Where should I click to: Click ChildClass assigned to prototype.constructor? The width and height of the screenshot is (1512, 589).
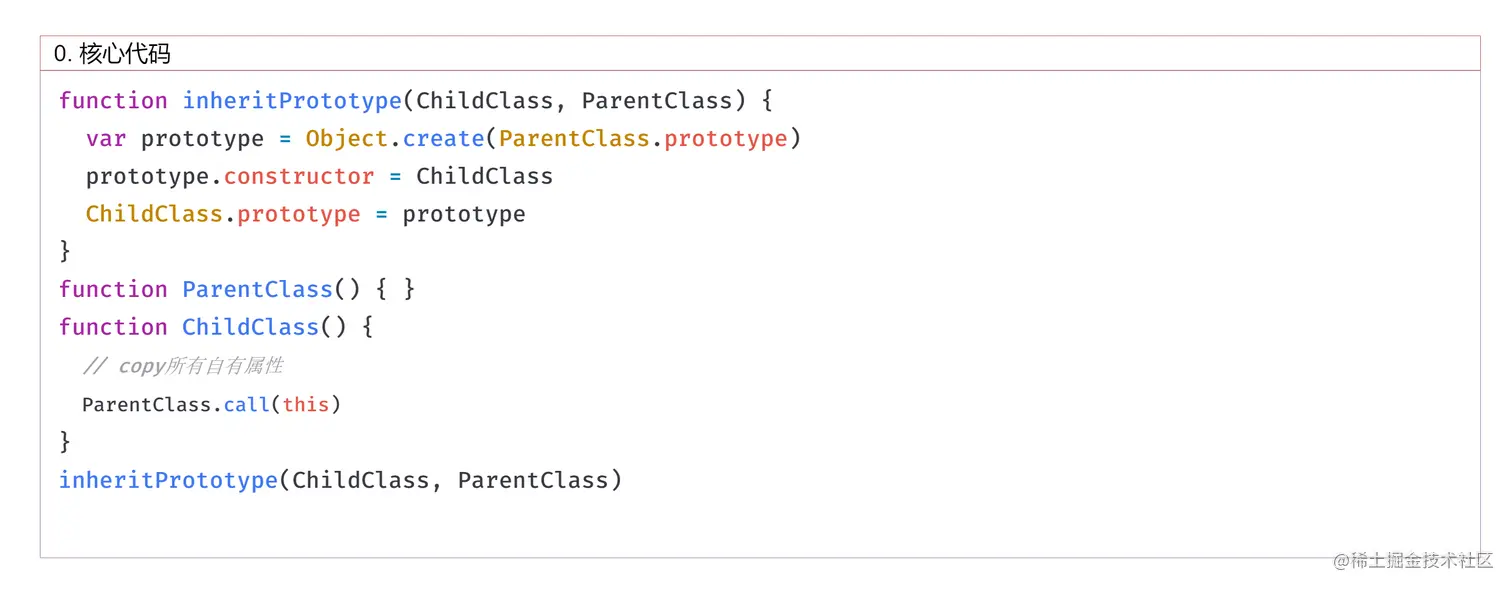(484, 177)
